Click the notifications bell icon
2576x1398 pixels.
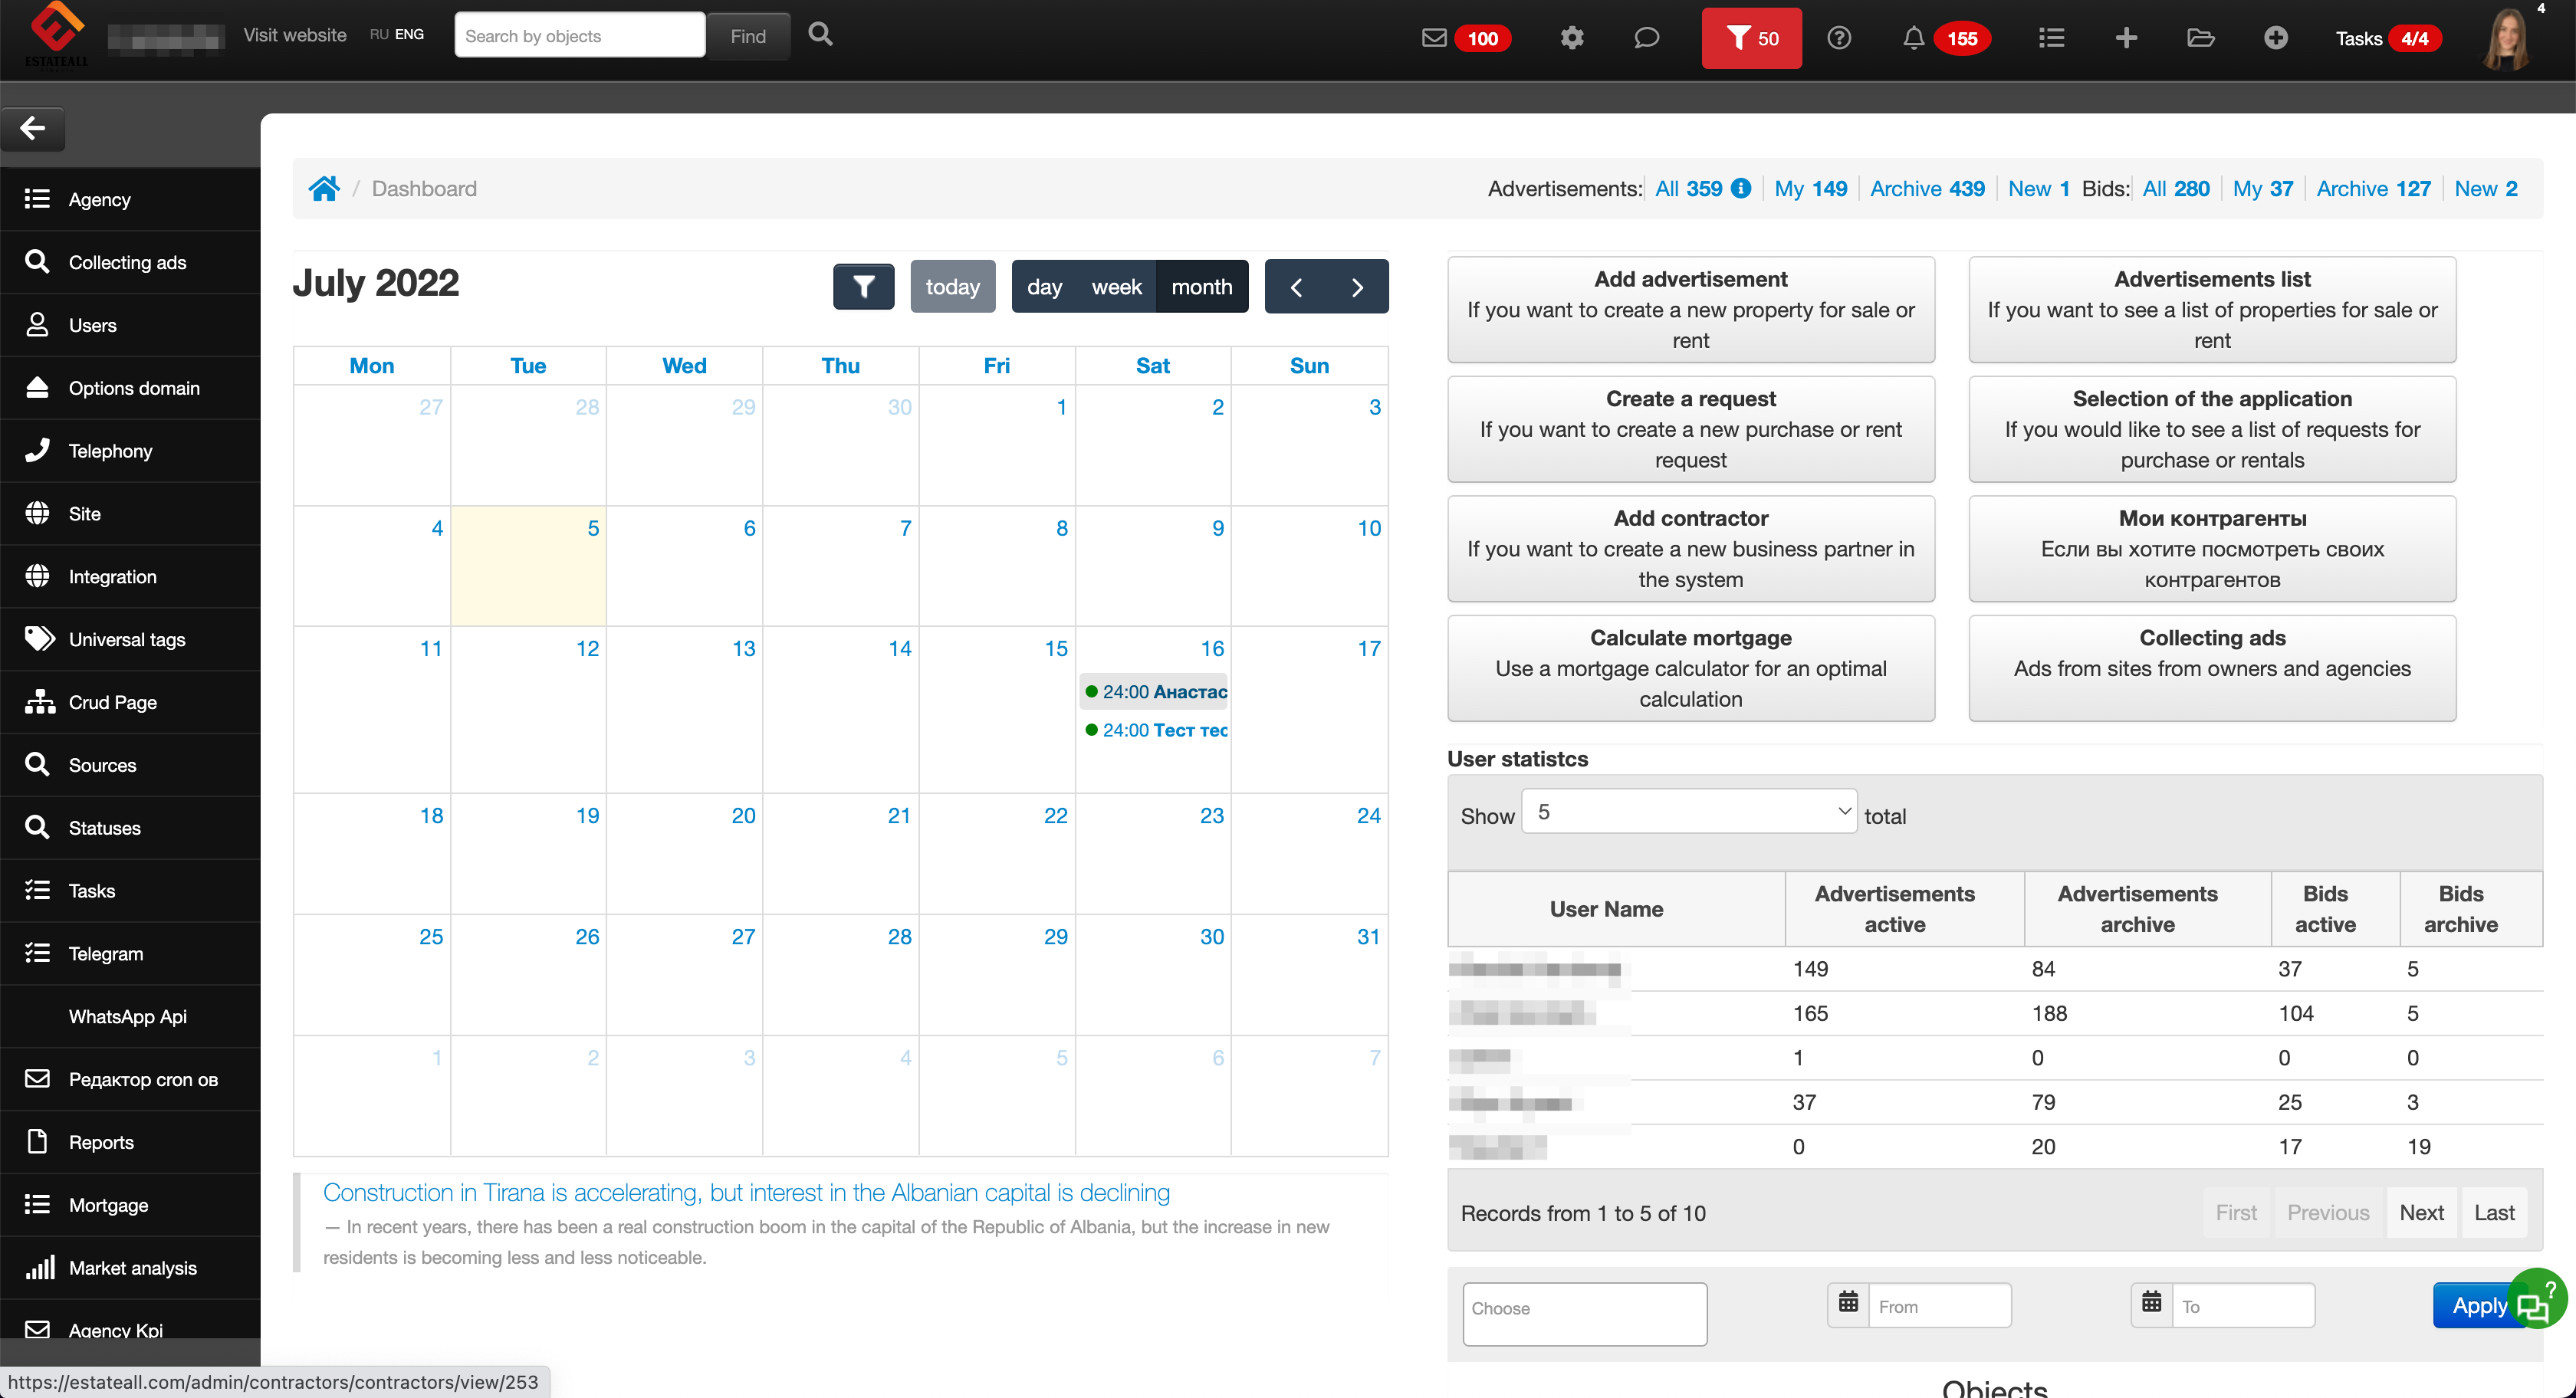1912,38
